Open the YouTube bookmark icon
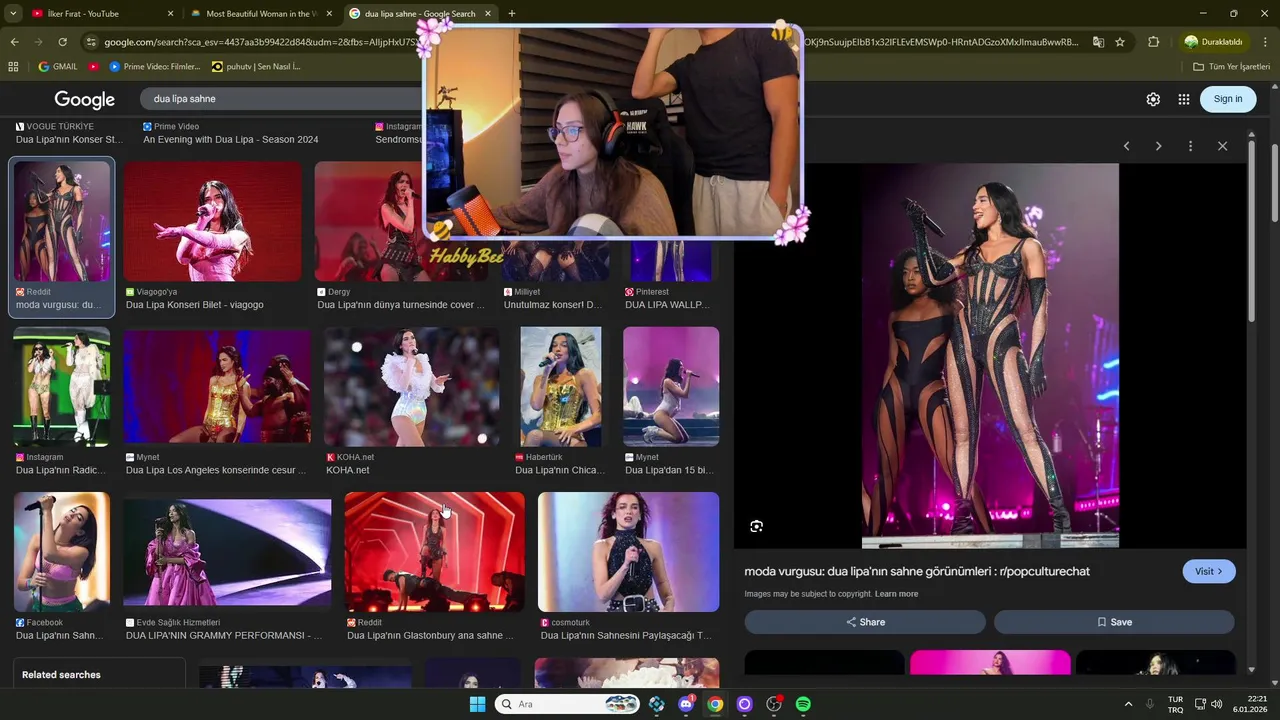This screenshot has width=1280, height=720. point(94,66)
